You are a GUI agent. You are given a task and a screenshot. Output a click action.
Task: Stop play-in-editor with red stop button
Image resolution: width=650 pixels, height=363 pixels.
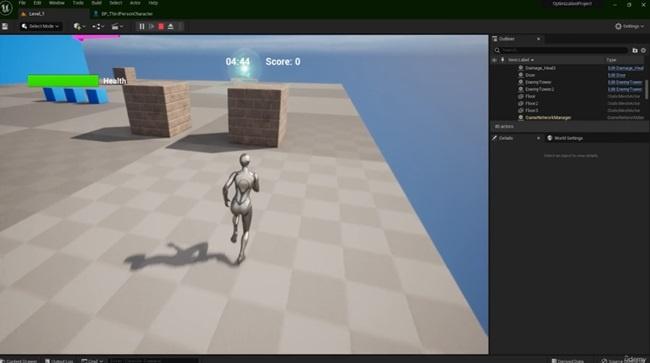pyautogui.click(x=161, y=27)
